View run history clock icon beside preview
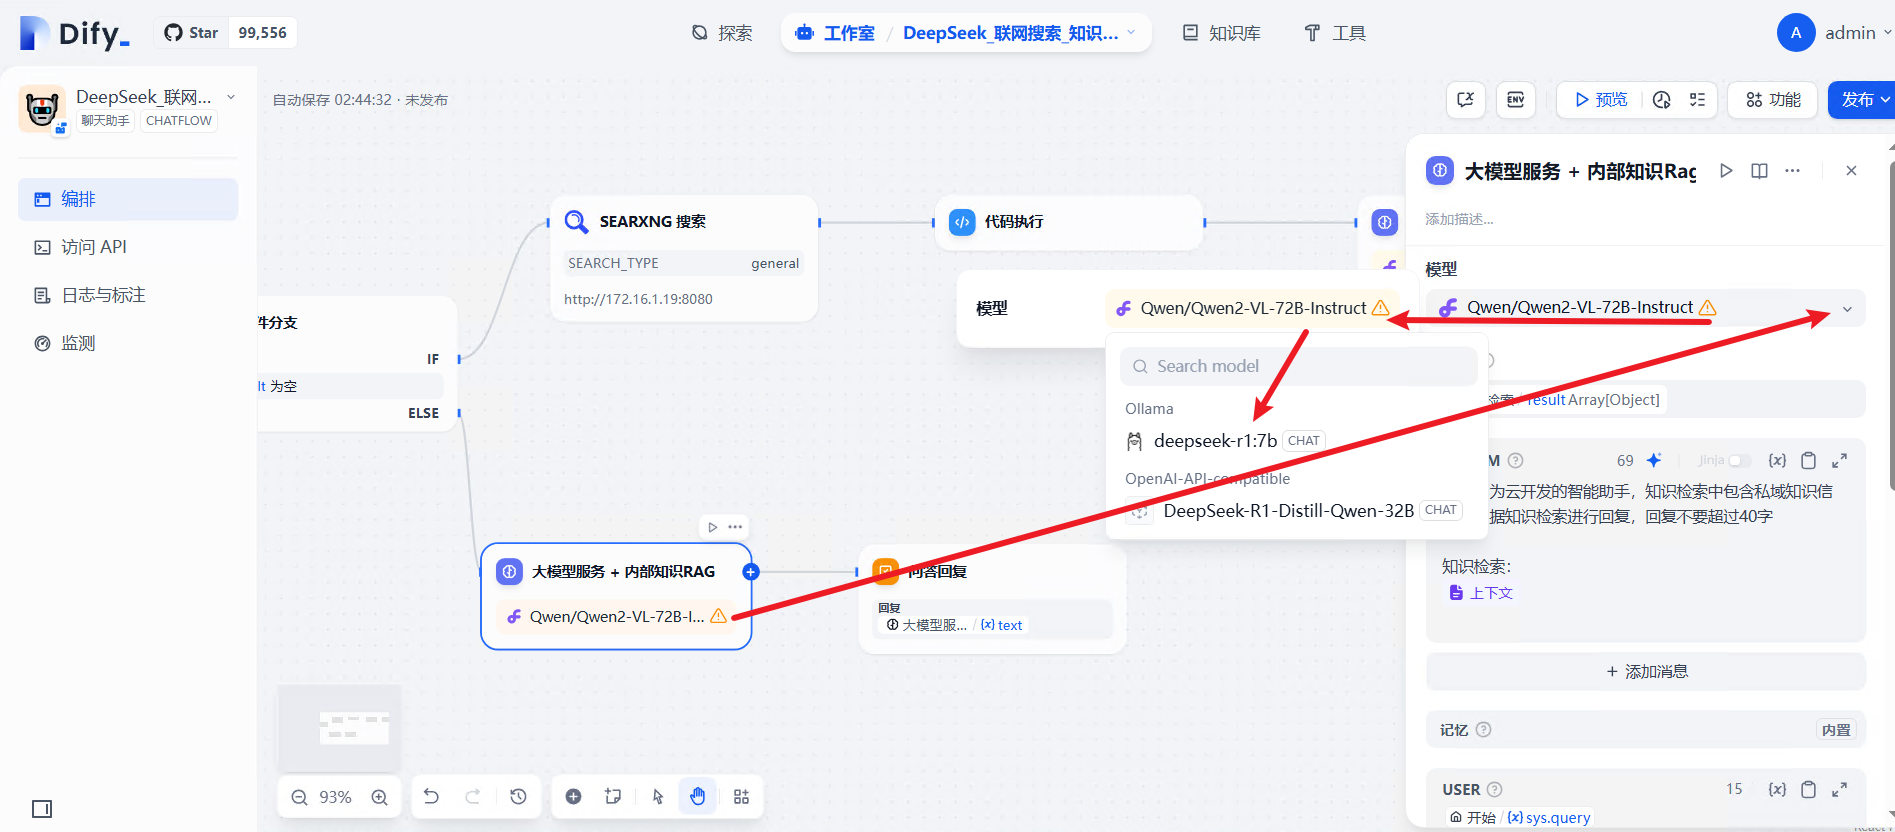This screenshot has height=832, width=1895. click(x=1662, y=100)
